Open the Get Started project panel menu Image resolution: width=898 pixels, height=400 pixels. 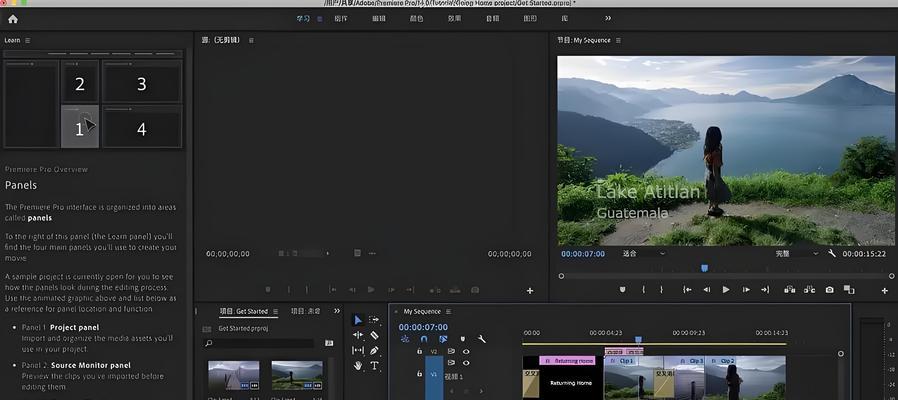coord(275,311)
